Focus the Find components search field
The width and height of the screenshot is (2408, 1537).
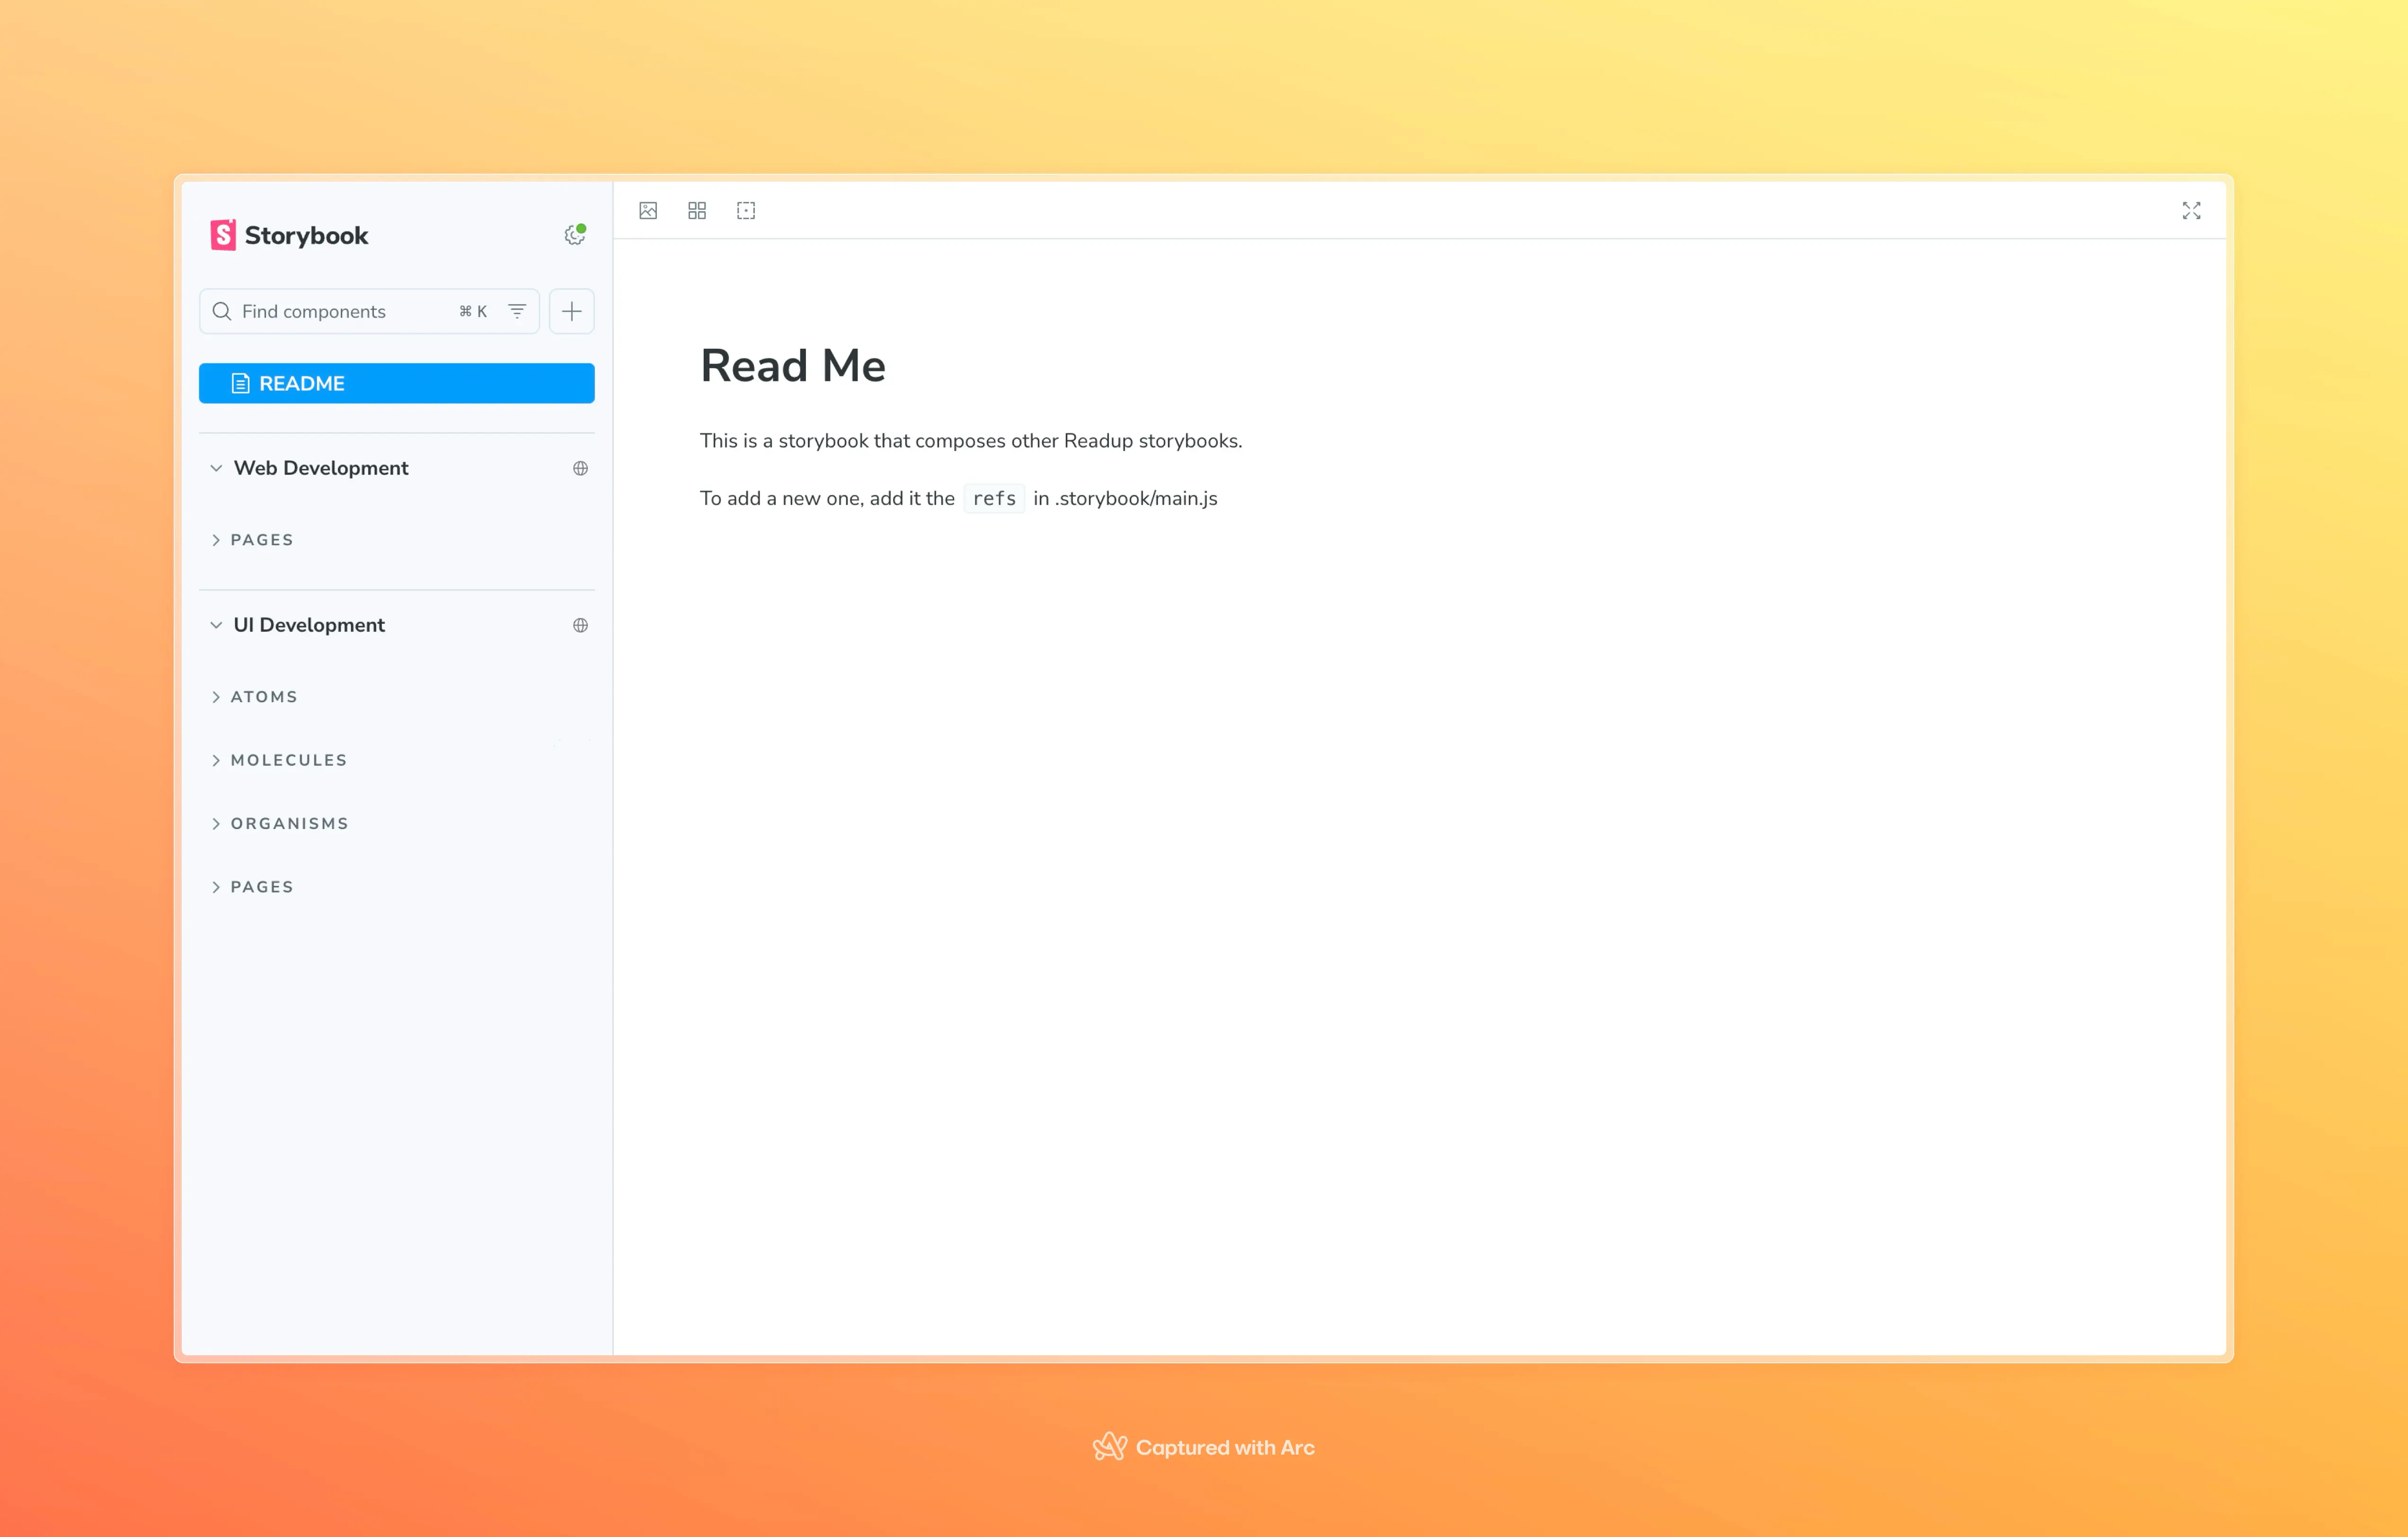(340, 311)
